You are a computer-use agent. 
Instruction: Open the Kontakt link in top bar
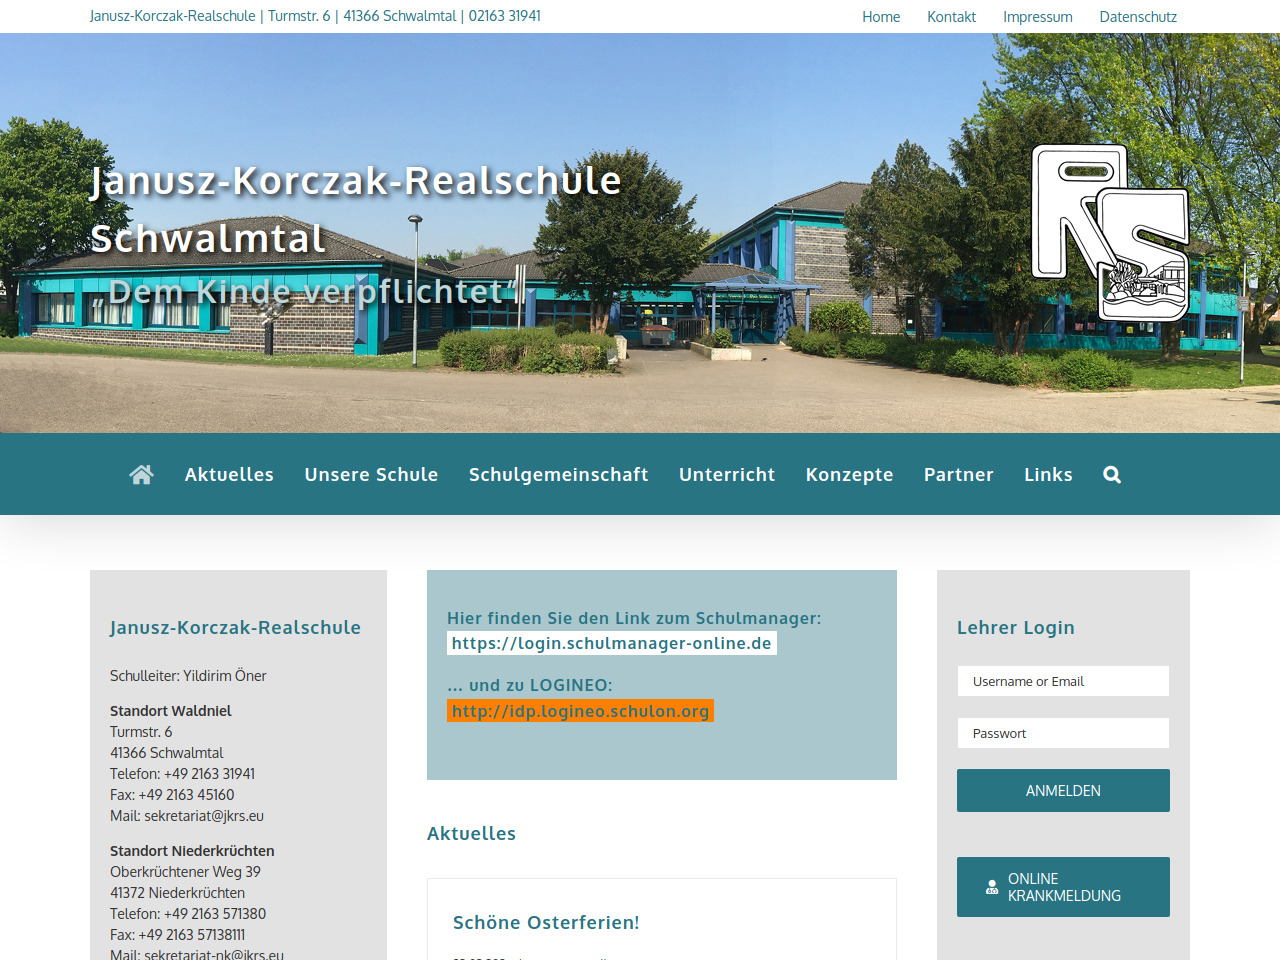tap(951, 17)
